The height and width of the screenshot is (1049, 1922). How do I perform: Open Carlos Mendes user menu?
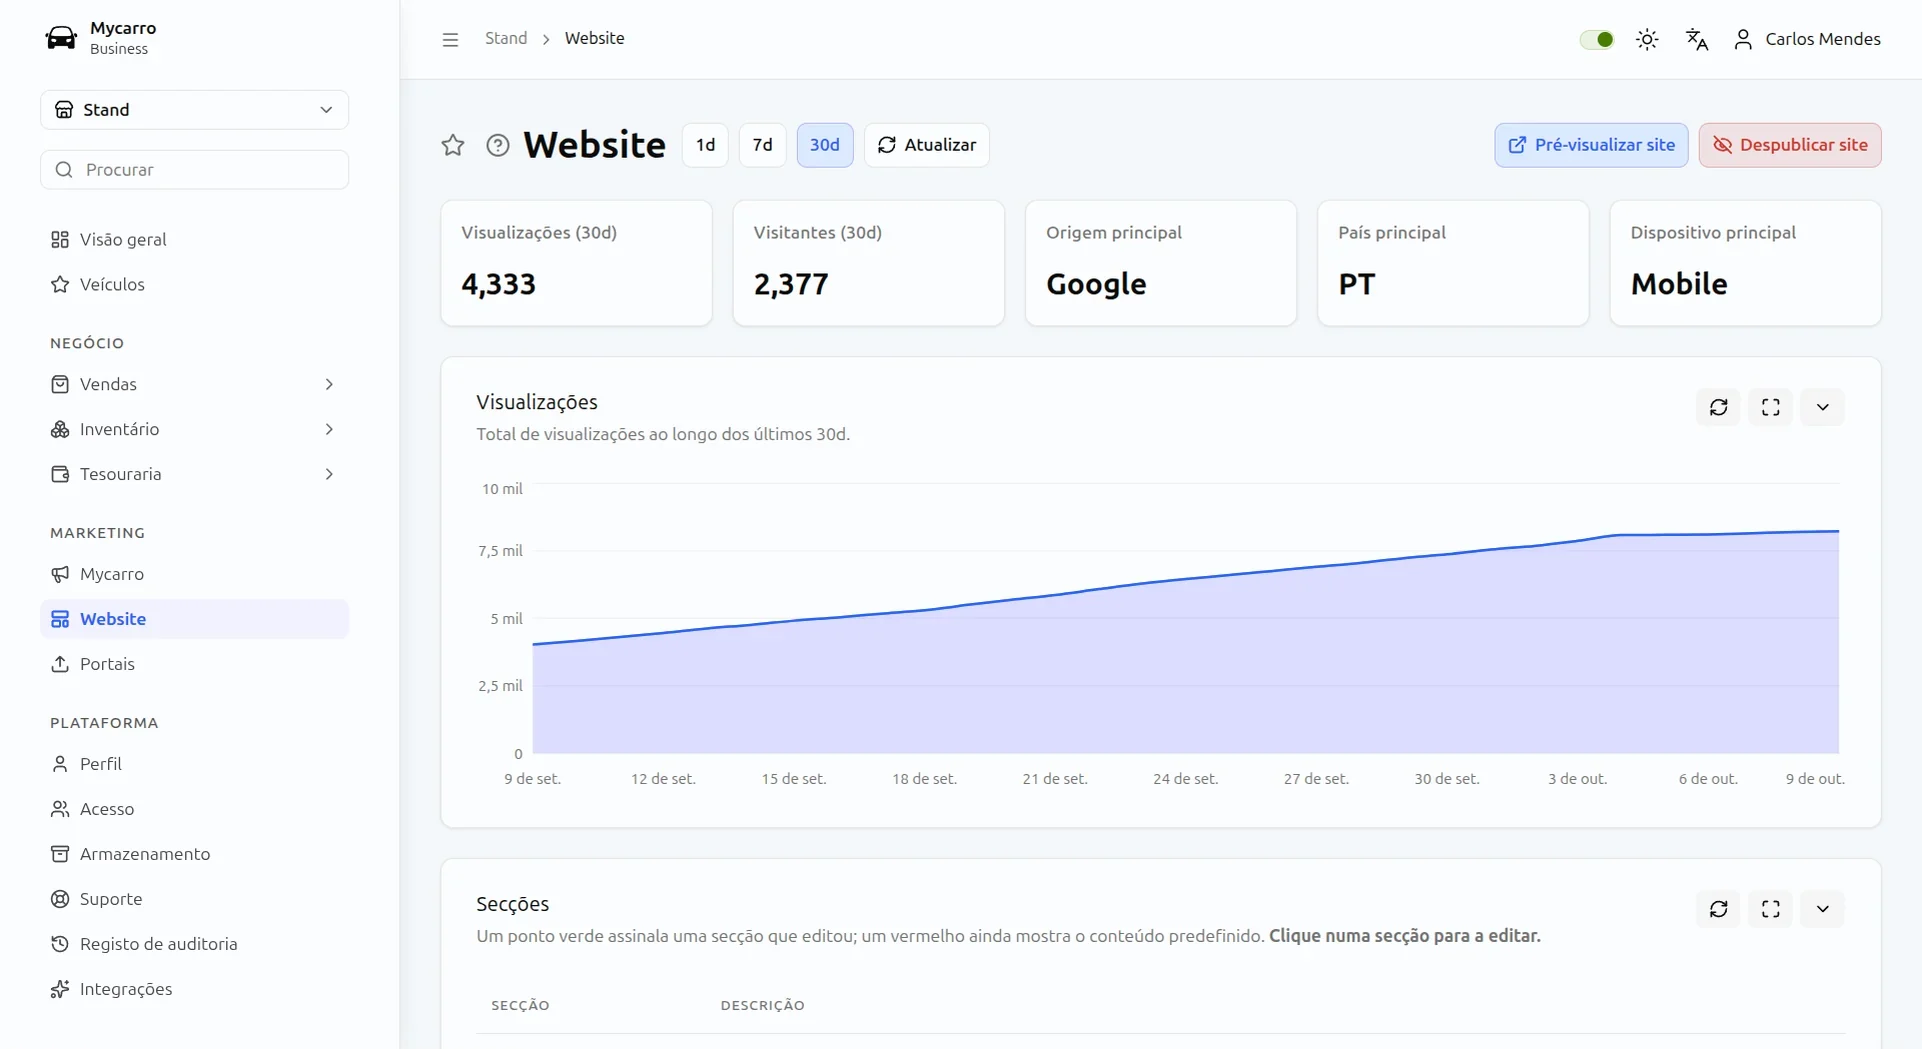(x=1807, y=39)
